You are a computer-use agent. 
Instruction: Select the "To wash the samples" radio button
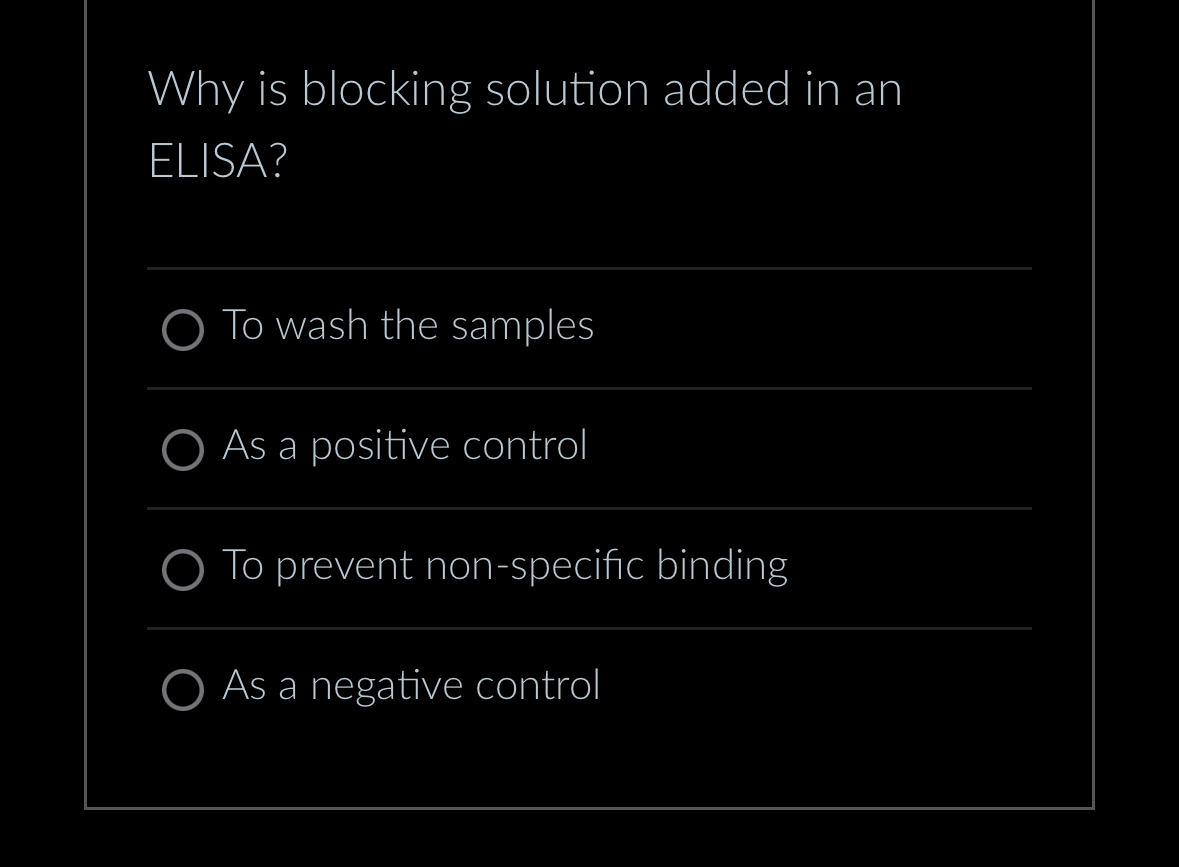pyautogui.click(x=183, y=330)
